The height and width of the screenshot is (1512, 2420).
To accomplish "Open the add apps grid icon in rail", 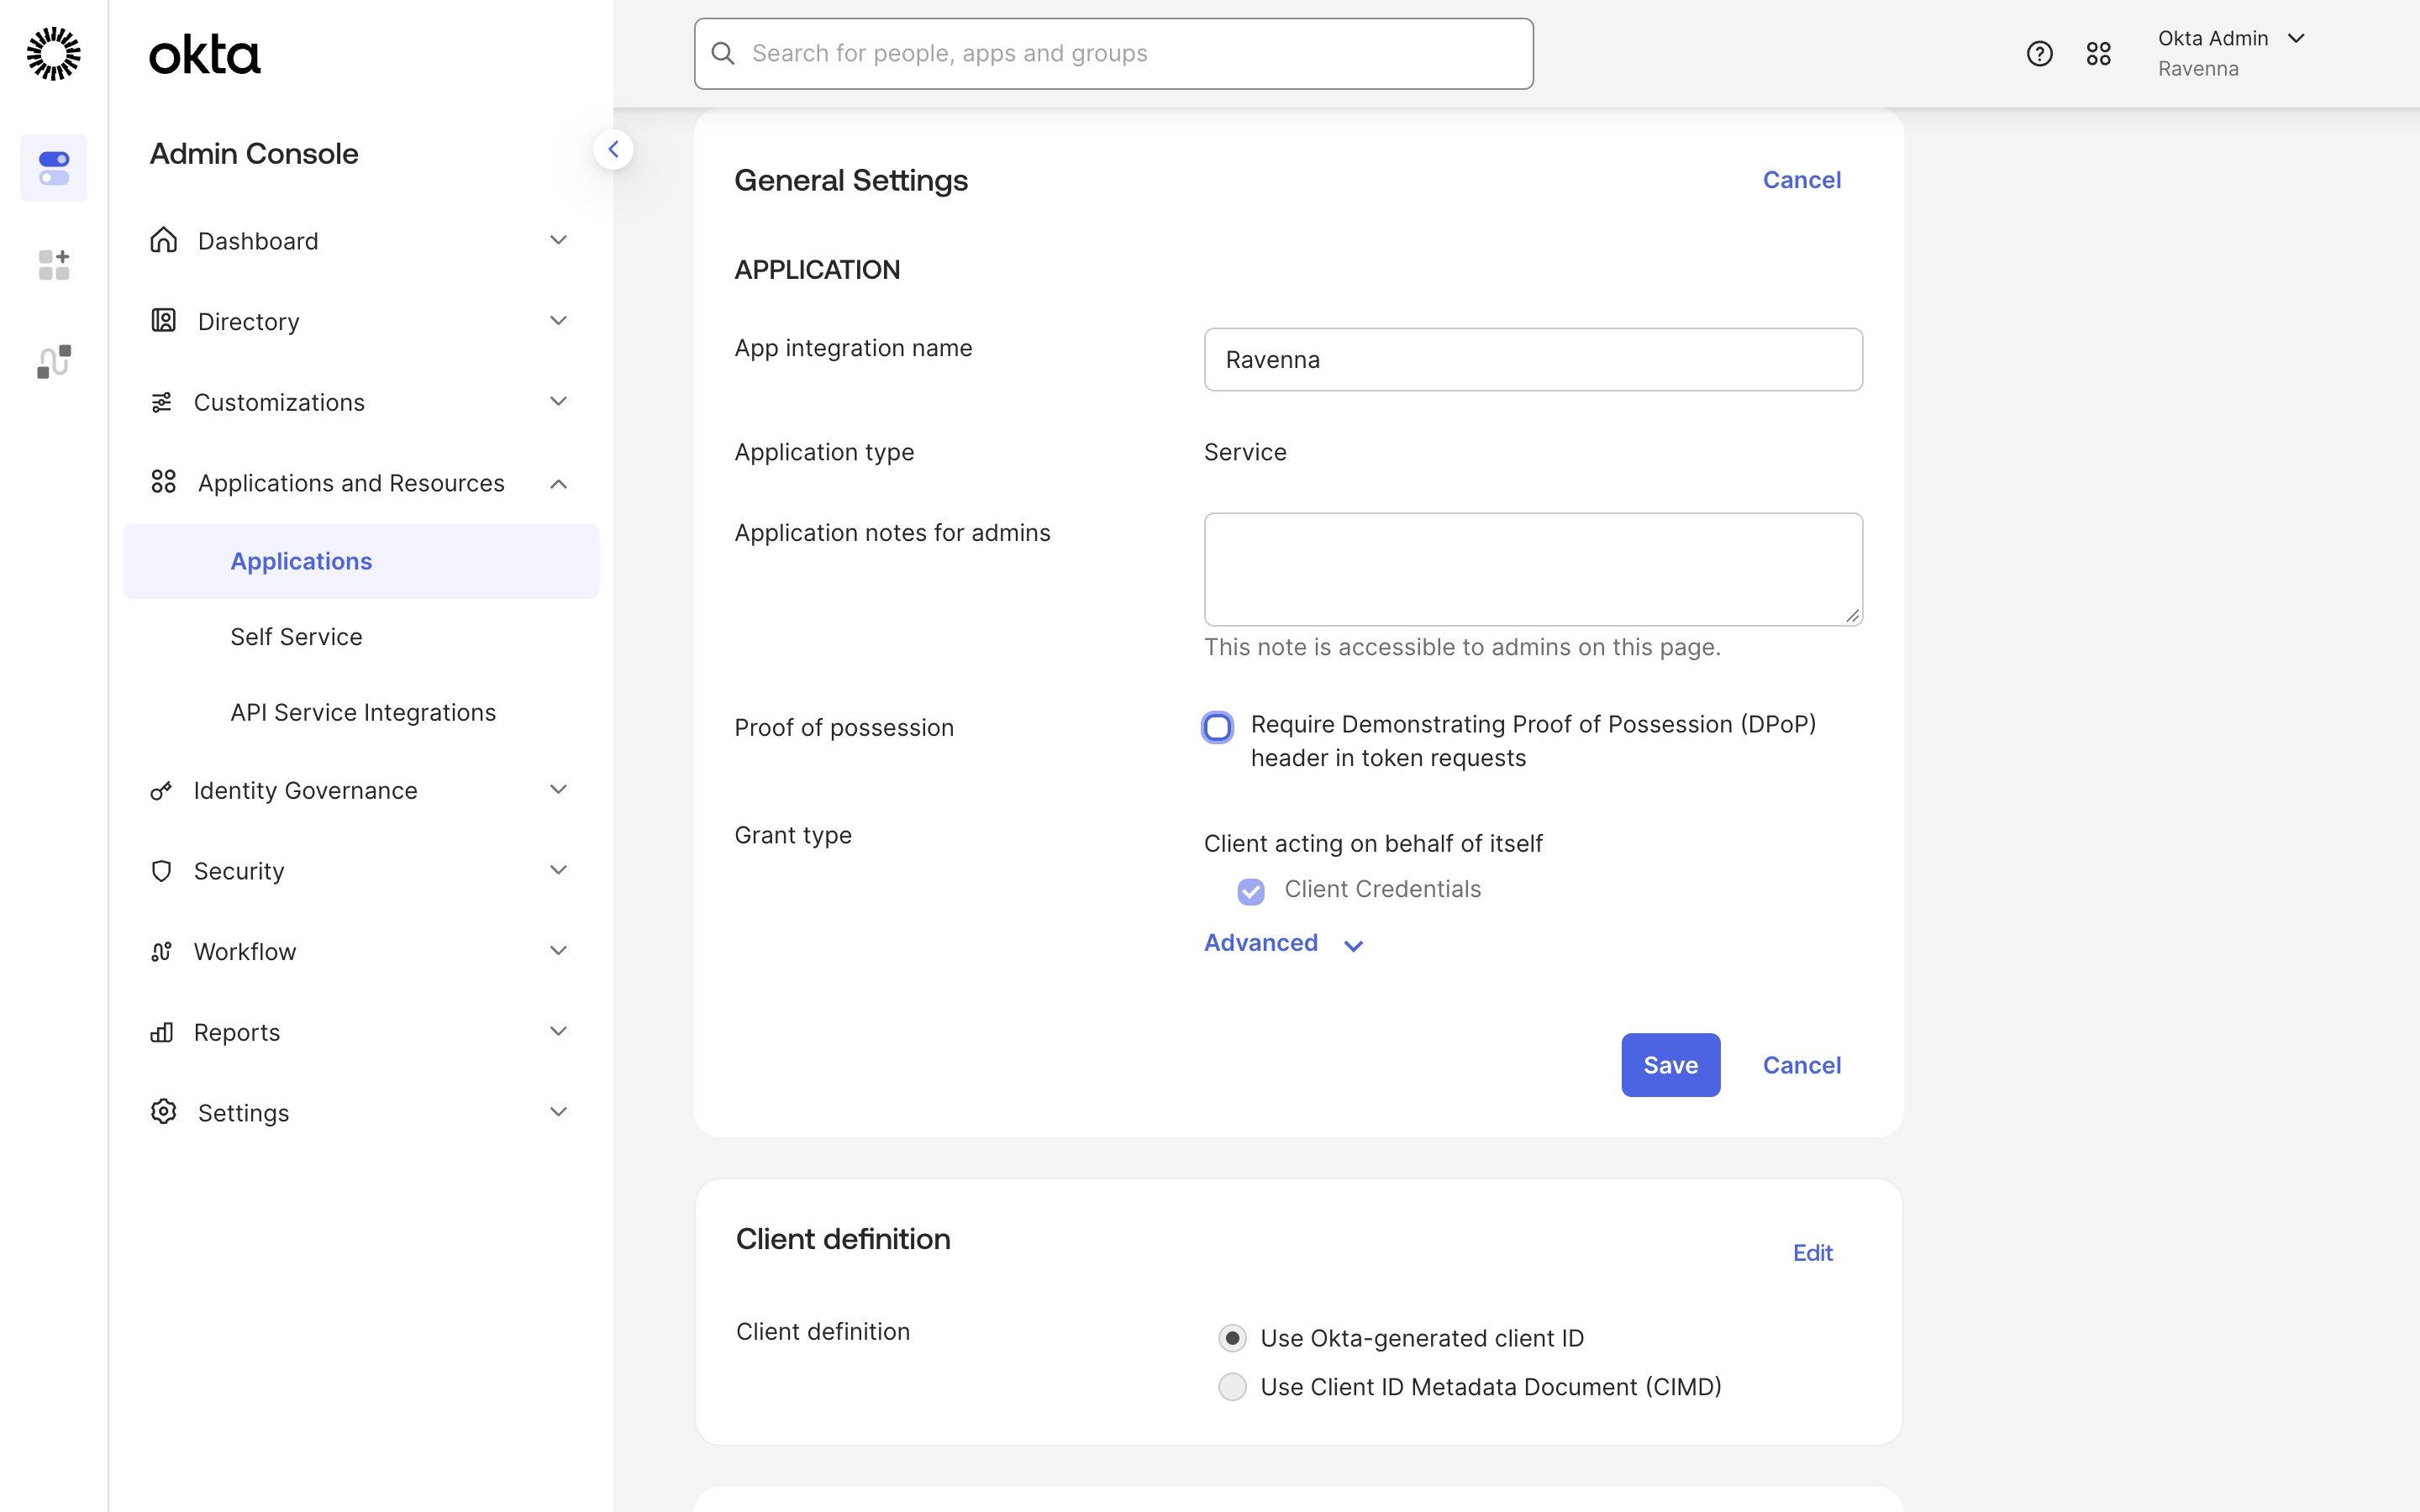I will 54,265.
